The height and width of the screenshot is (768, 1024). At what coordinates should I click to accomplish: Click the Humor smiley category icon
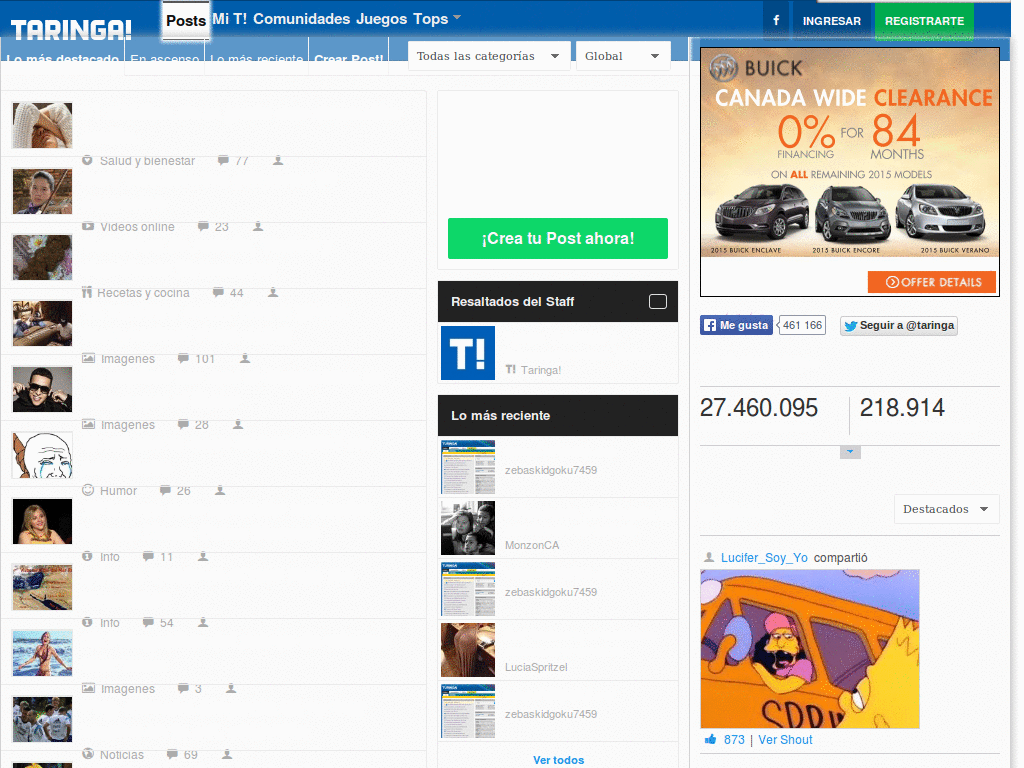pyautogui.click(x=88, y=491)
